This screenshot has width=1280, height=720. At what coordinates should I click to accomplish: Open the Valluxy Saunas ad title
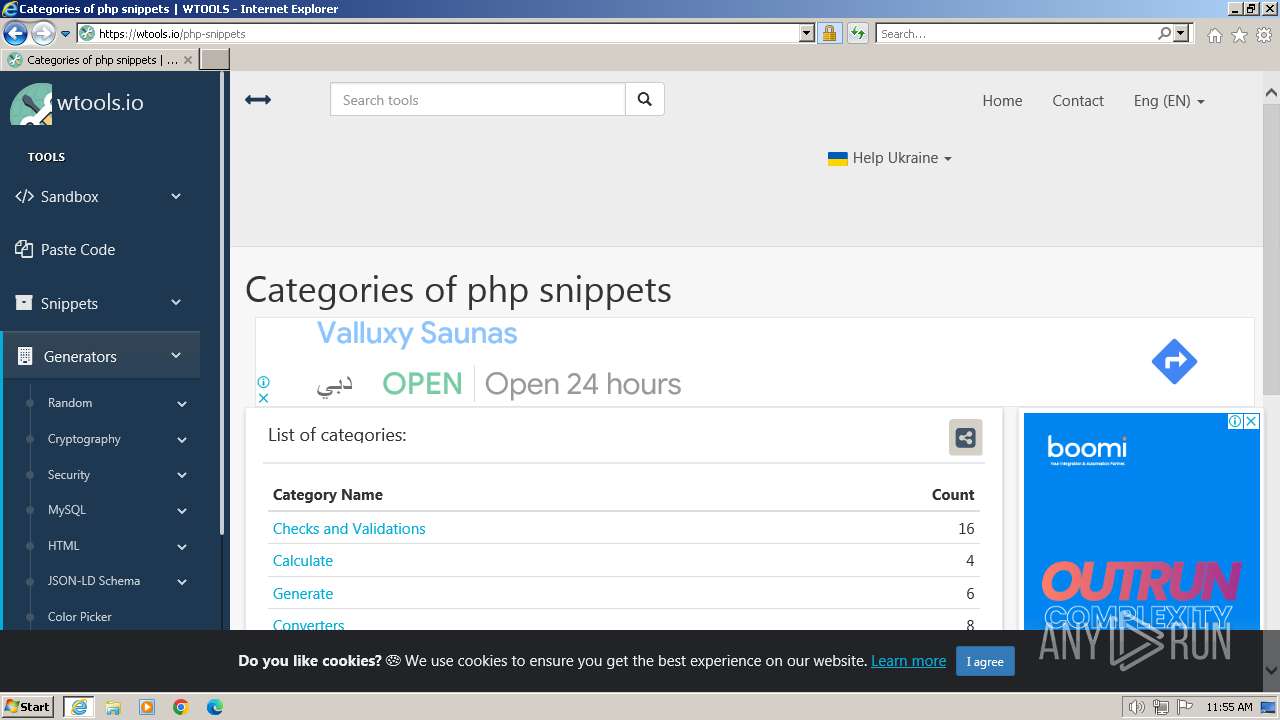pyautogui.click(x=417, y=333)
